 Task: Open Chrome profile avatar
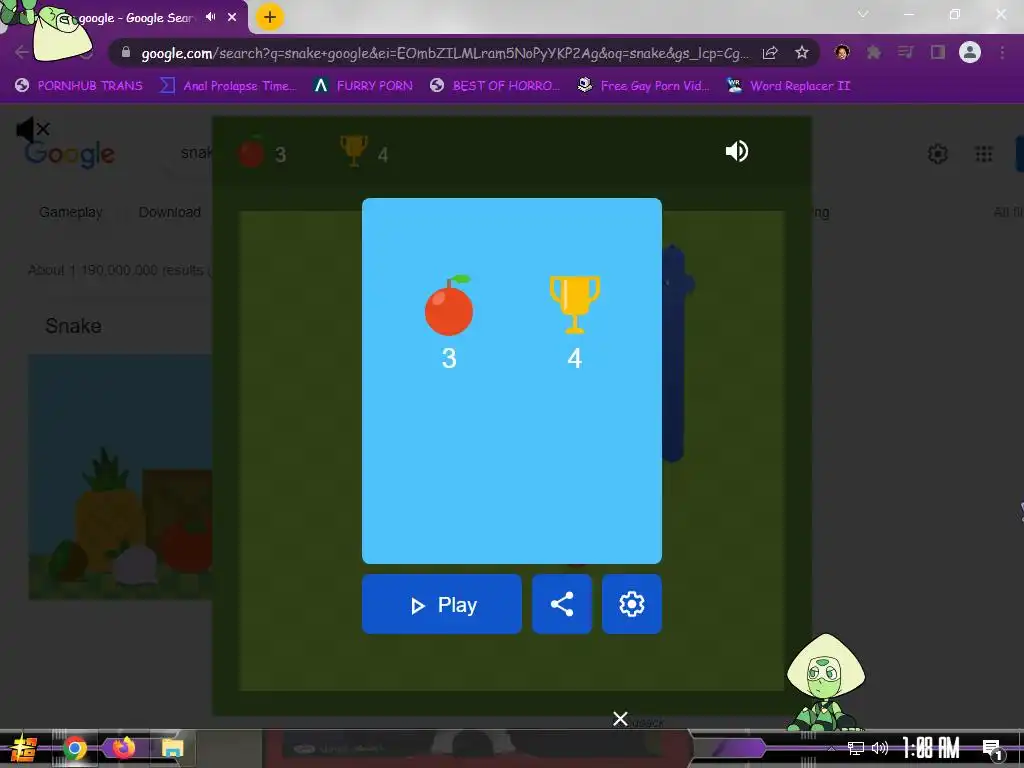(970, 52)
